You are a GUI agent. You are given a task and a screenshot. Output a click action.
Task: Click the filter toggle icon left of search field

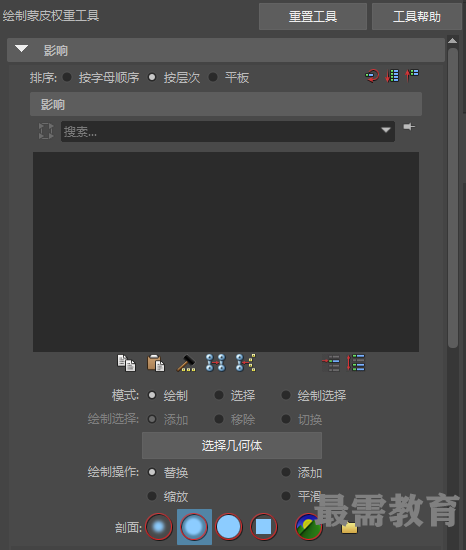point(46,131)
